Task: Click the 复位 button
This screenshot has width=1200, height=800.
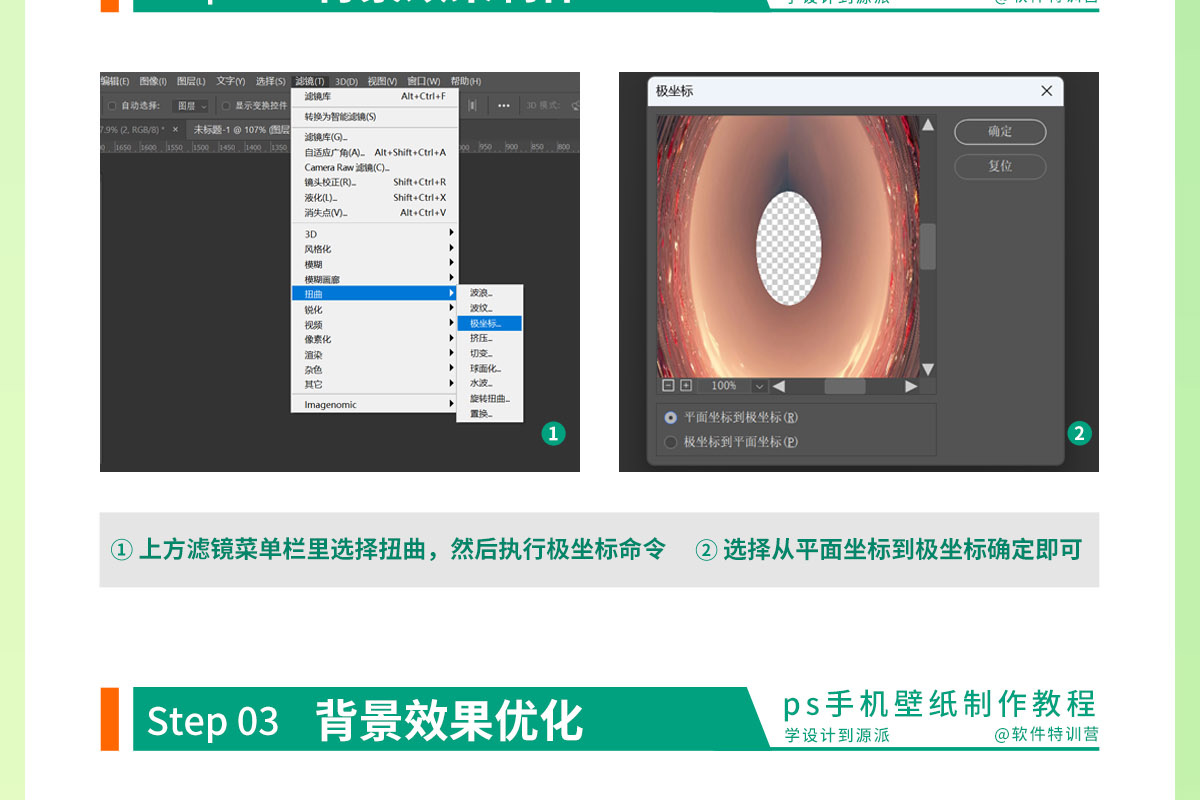Action: tap(1000, 166)
